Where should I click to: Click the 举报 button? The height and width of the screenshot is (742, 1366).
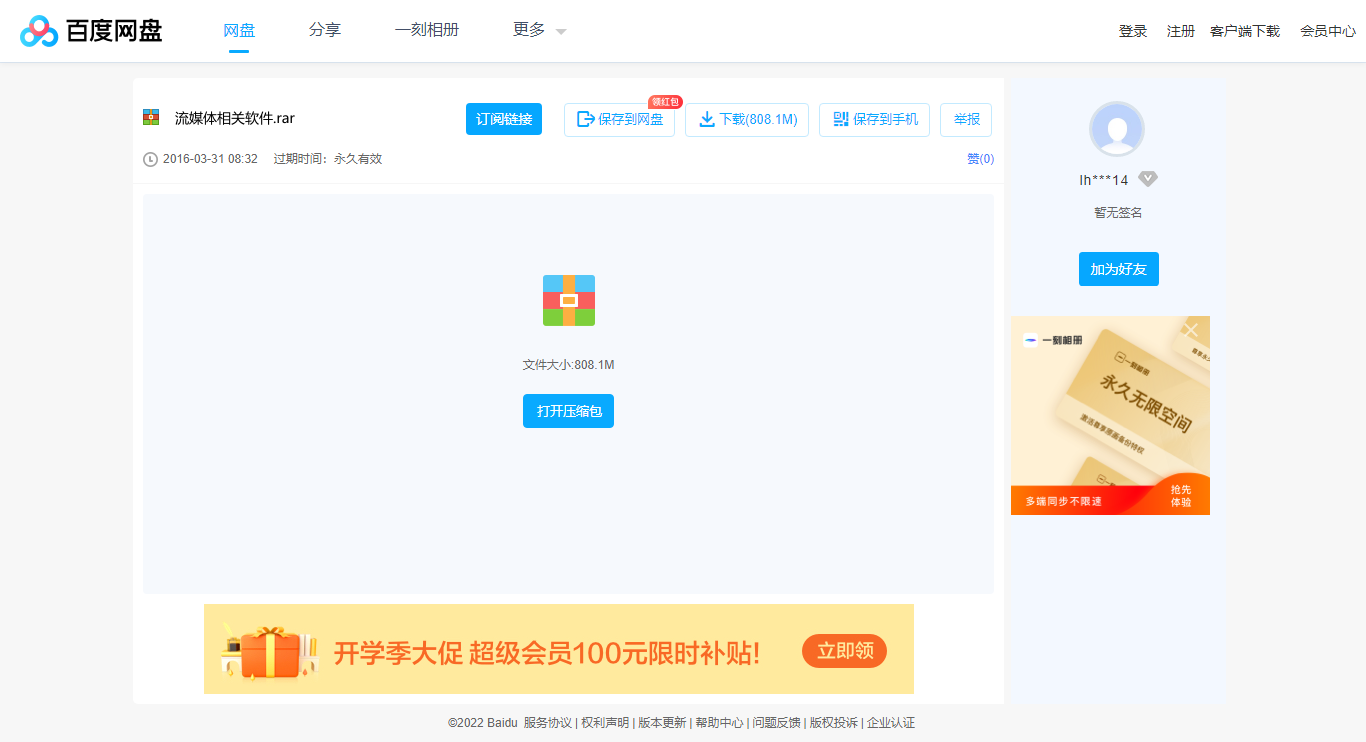(x=965, y=119)
